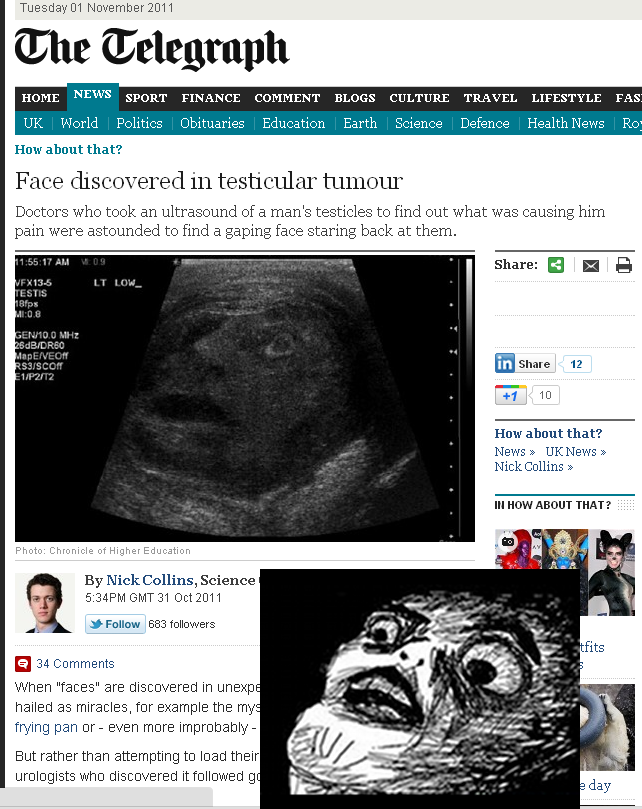Select the NEWS tab

(x=93, y=96)
